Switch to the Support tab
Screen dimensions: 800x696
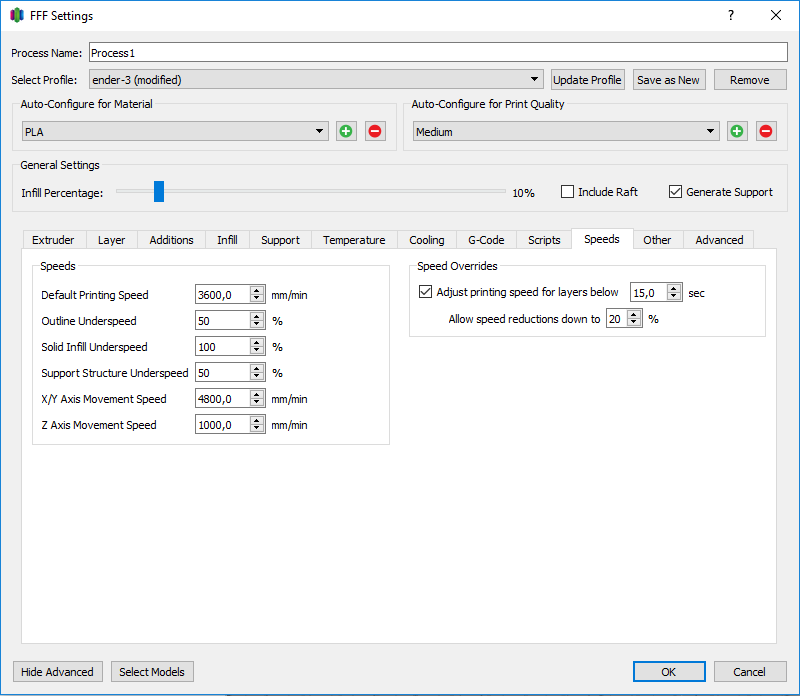(280, 240)
